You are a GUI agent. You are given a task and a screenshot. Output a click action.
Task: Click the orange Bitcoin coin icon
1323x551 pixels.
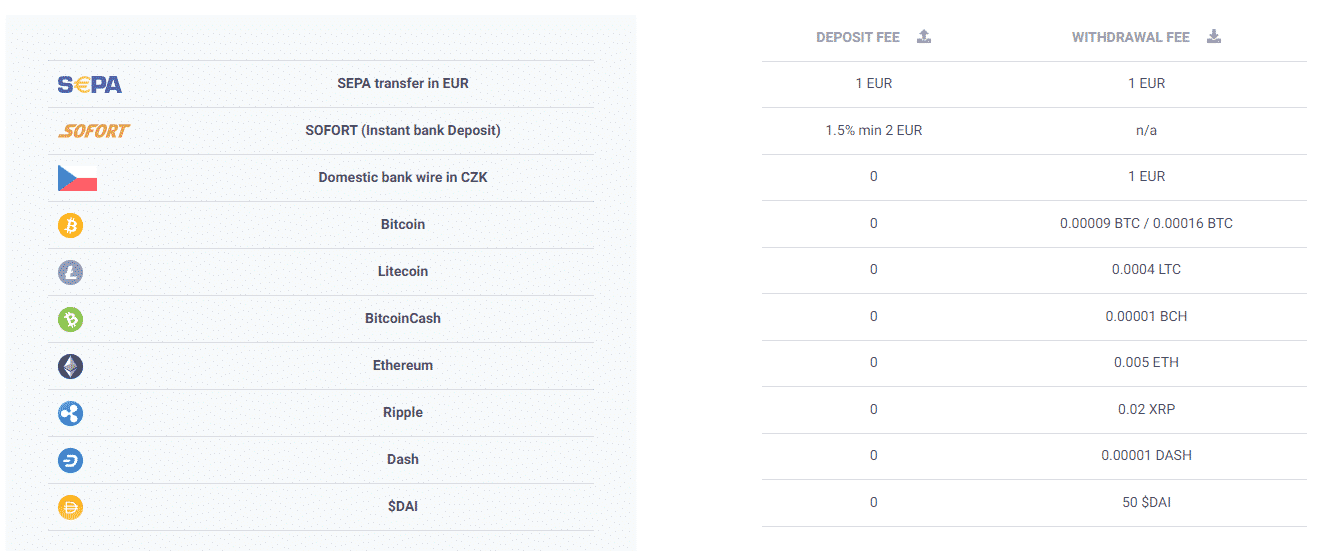70,225
